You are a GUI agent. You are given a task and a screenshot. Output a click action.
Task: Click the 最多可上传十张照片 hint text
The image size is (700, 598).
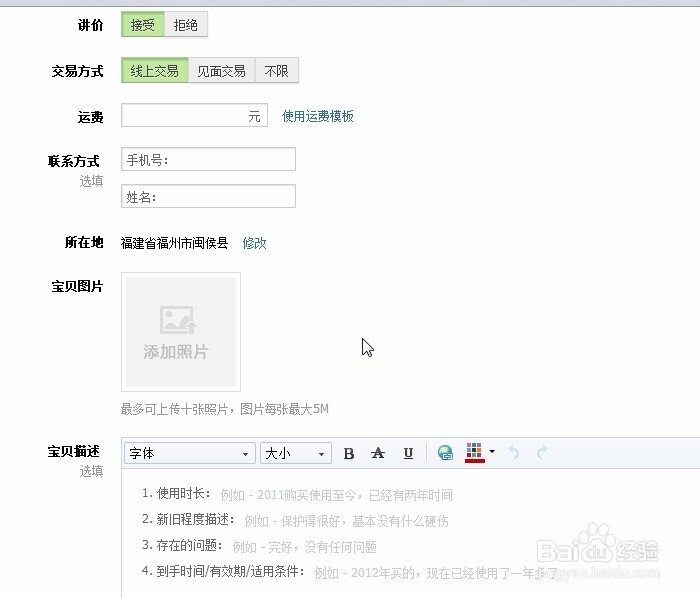coord(225,409)
